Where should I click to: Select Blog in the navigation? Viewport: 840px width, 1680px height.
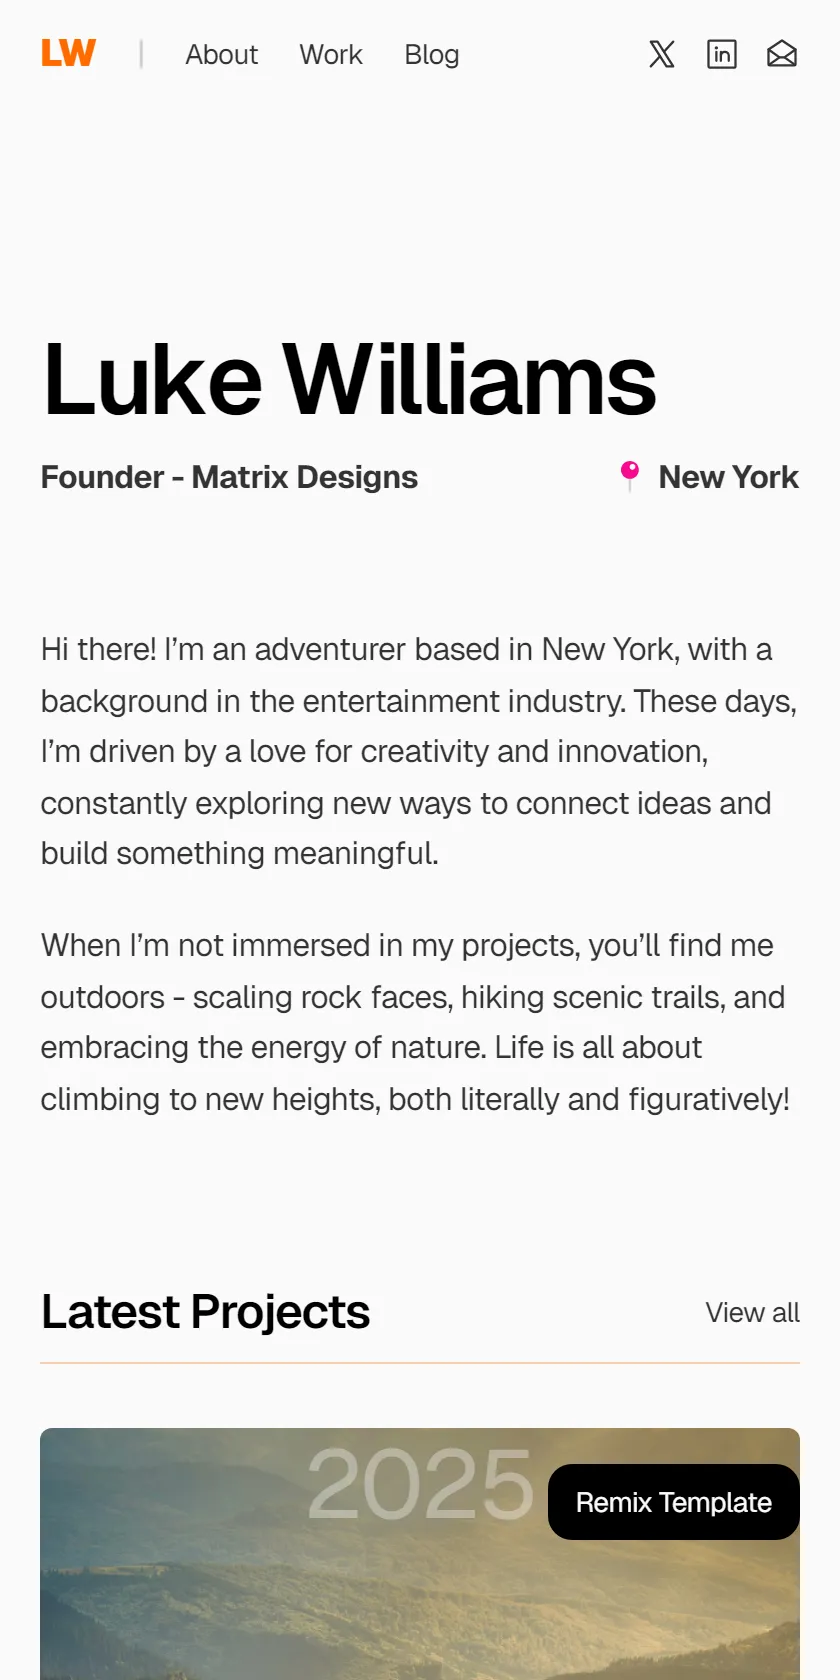click(432, 54)
